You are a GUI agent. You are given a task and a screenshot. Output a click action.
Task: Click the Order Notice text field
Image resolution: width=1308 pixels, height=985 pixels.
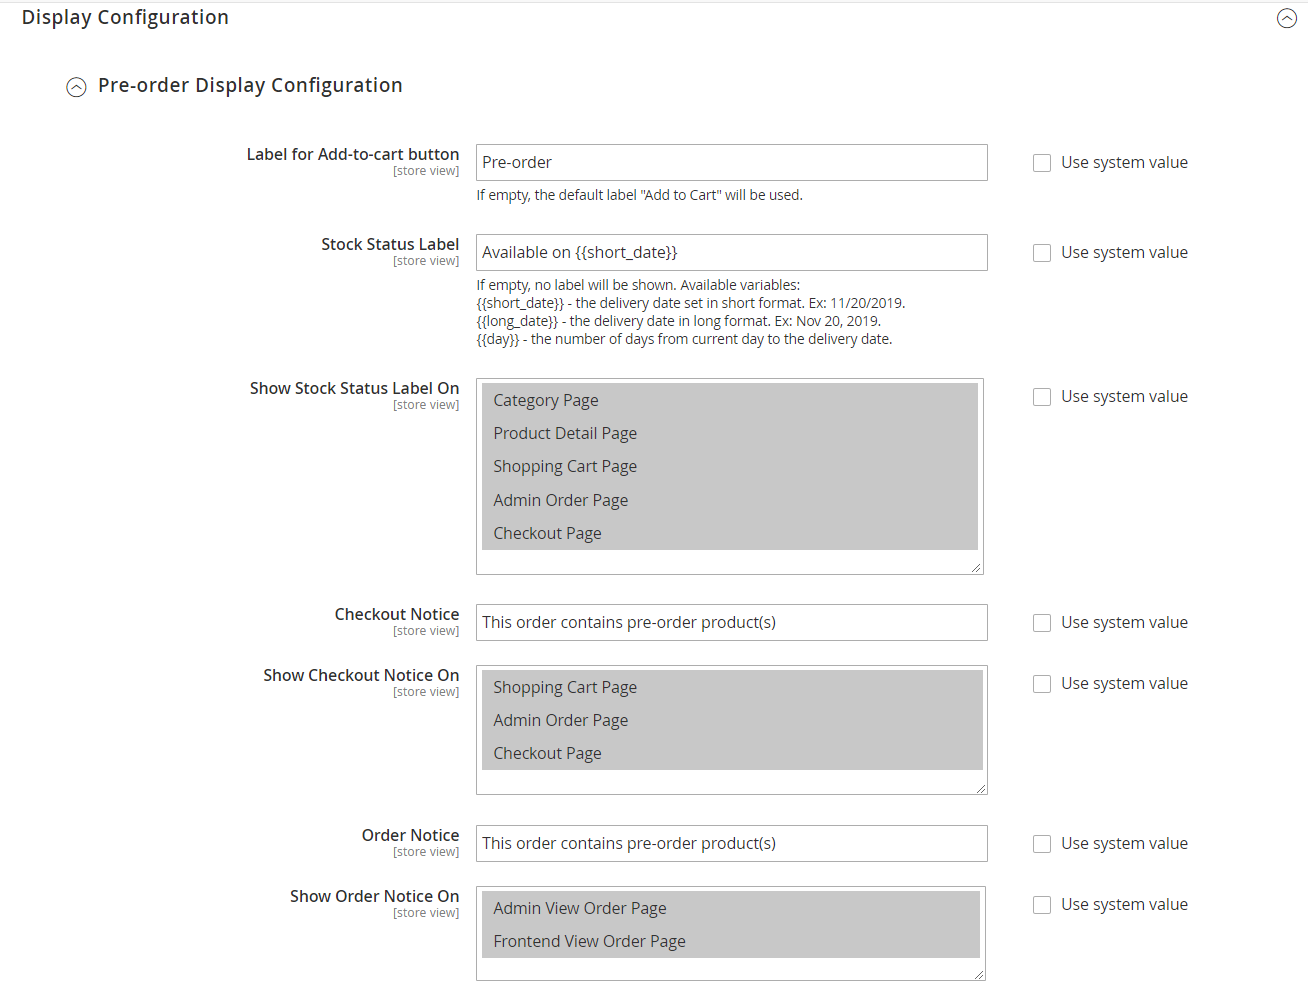(x=731, y=844)
